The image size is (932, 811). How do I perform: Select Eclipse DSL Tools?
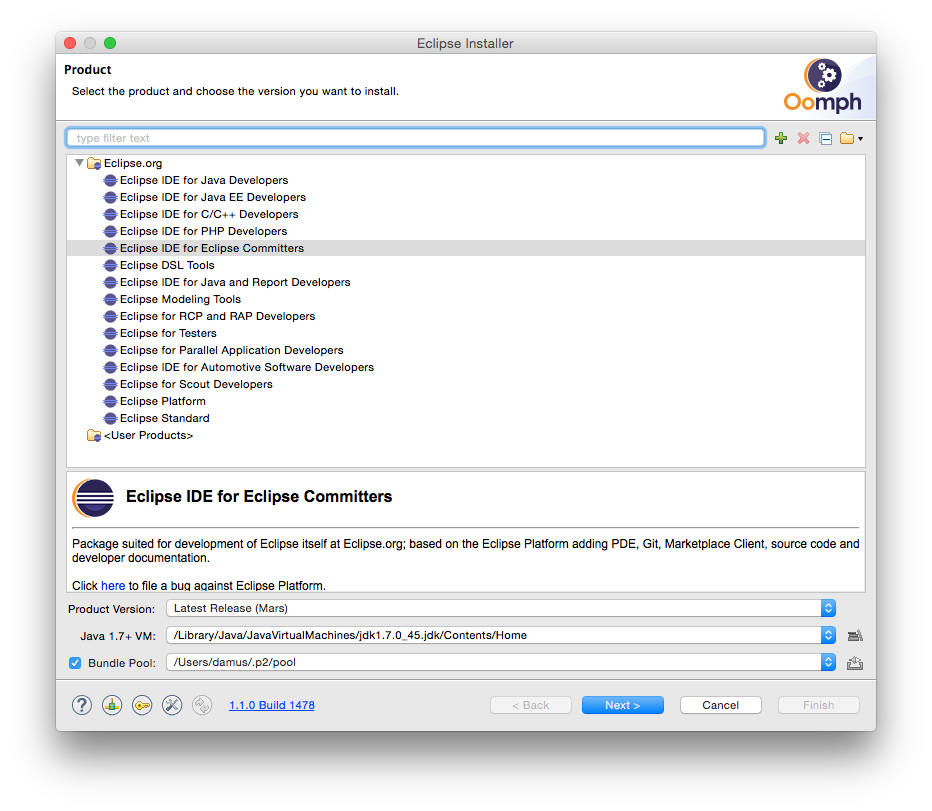[167, 265]
